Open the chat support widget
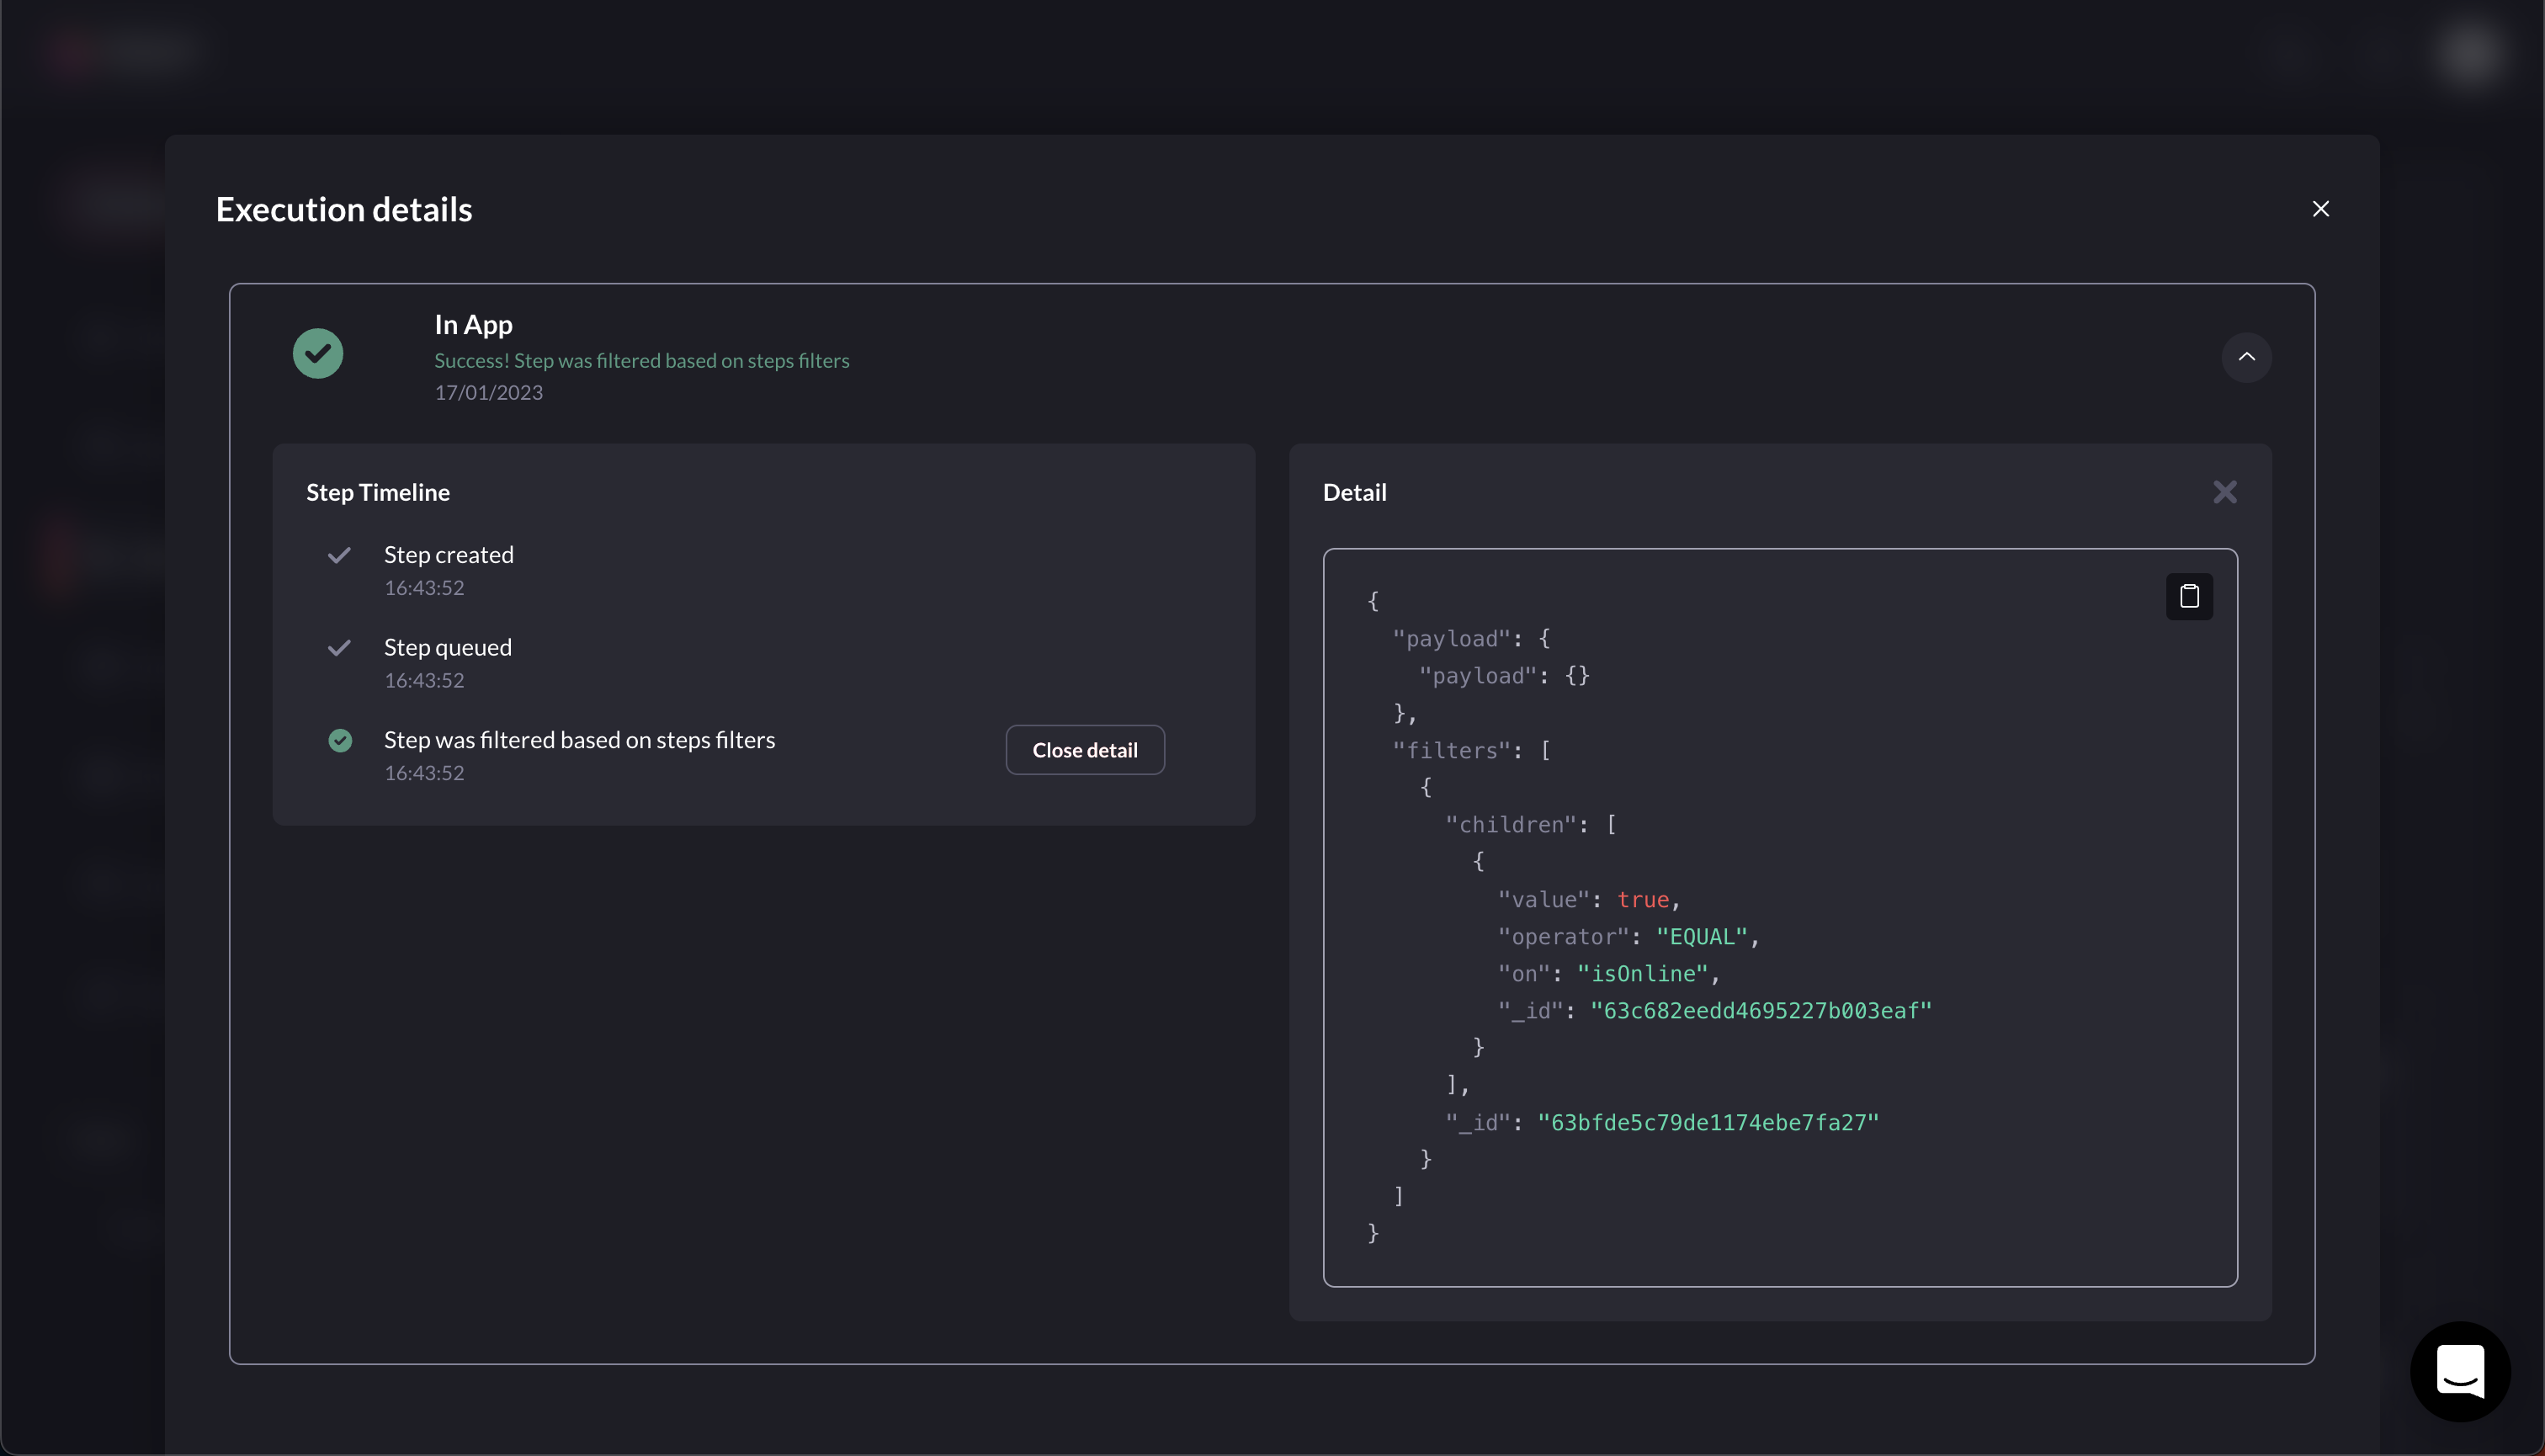 click(2459, 1371)
